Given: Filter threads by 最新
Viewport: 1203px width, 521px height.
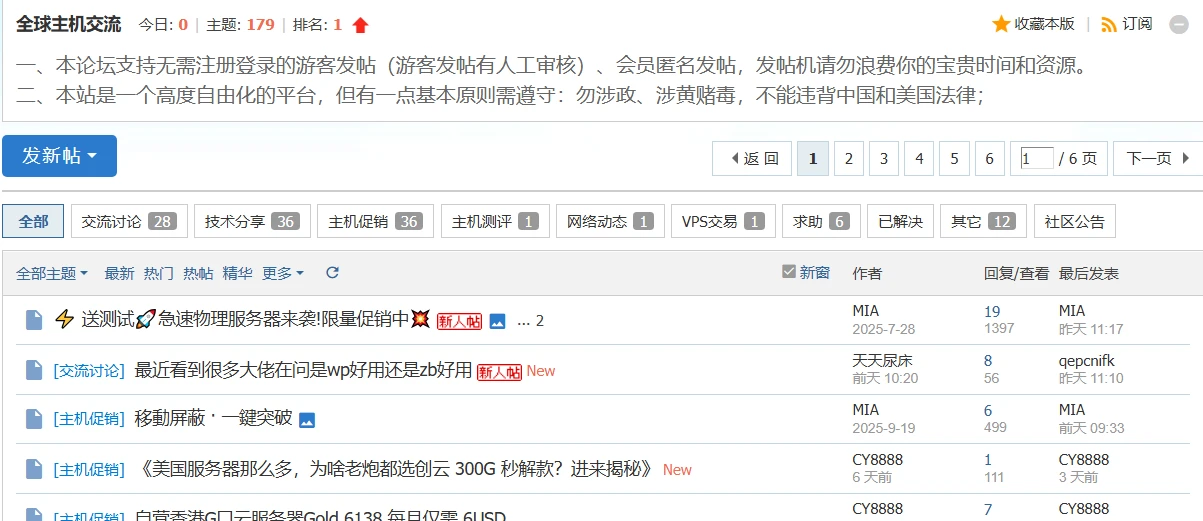Looking at the screenshot, I should pos(119,273).
